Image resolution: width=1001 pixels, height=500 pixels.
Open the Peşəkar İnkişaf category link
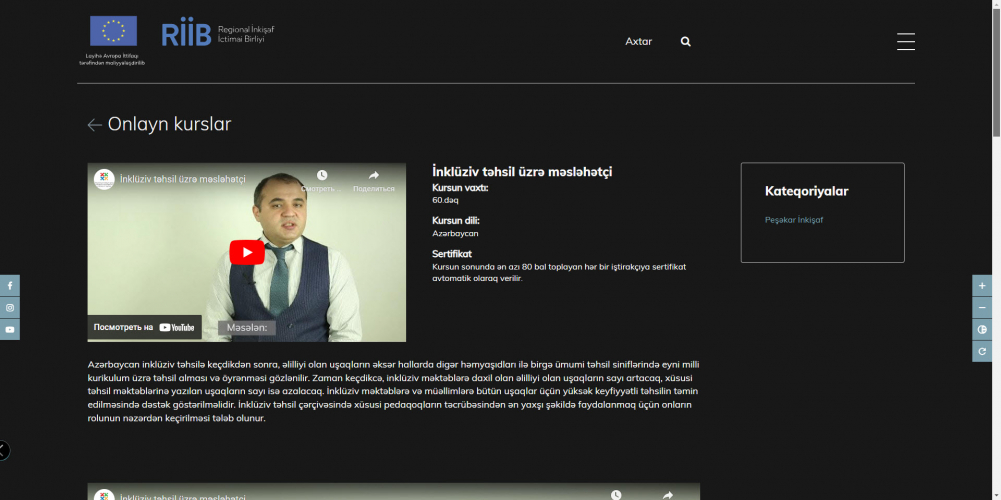pos(794,220)
